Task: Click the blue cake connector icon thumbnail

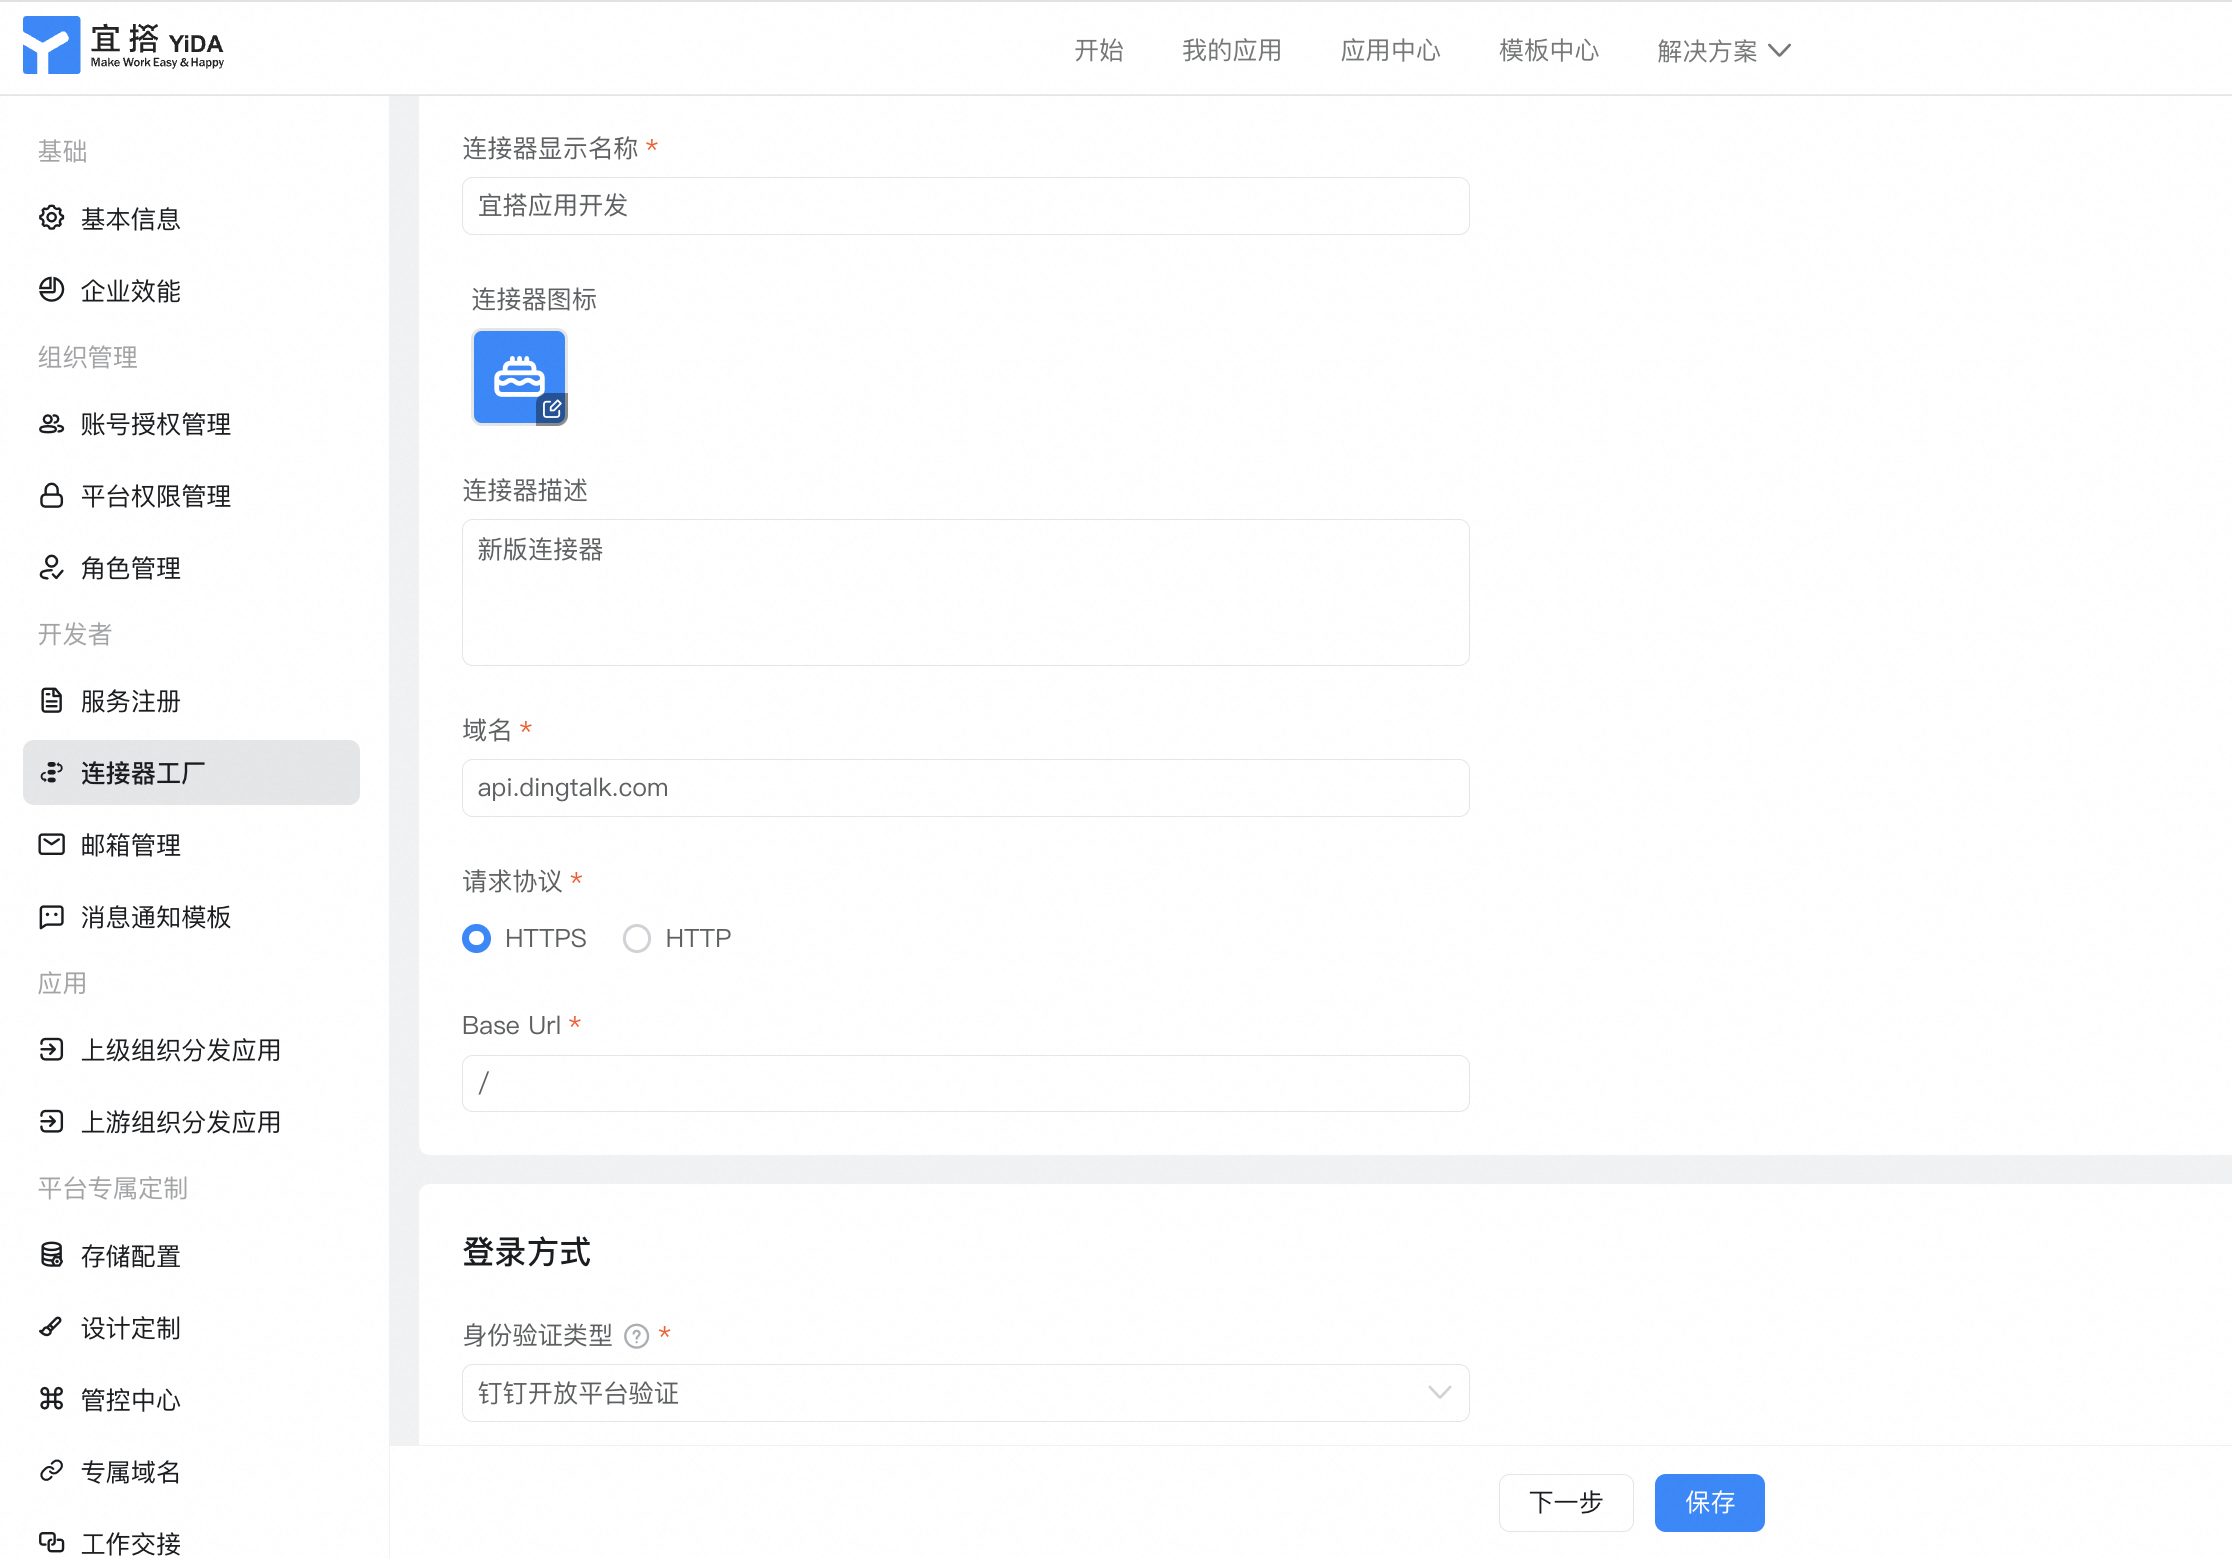Action: coord(519,377)
